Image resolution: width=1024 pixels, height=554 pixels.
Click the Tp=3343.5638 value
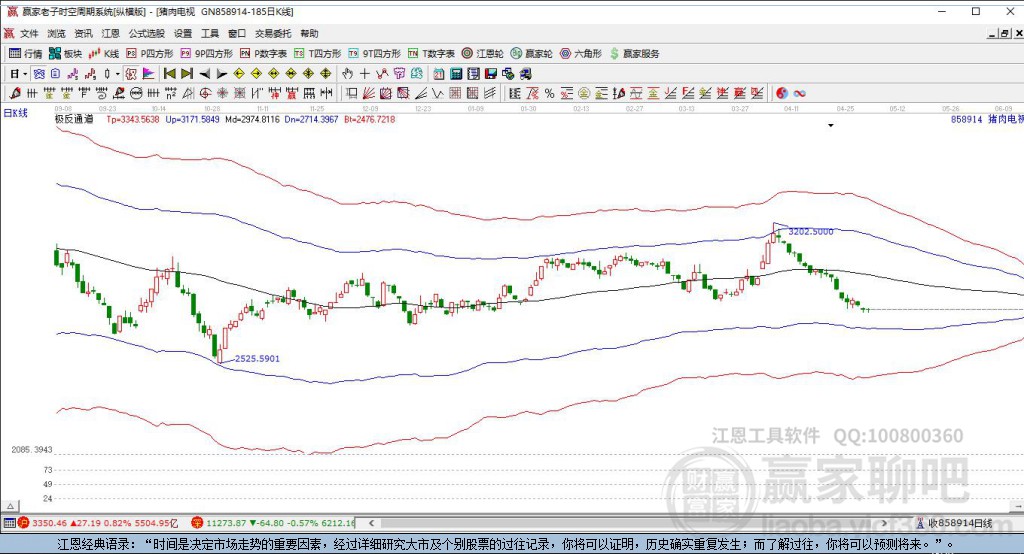(133, 119)
